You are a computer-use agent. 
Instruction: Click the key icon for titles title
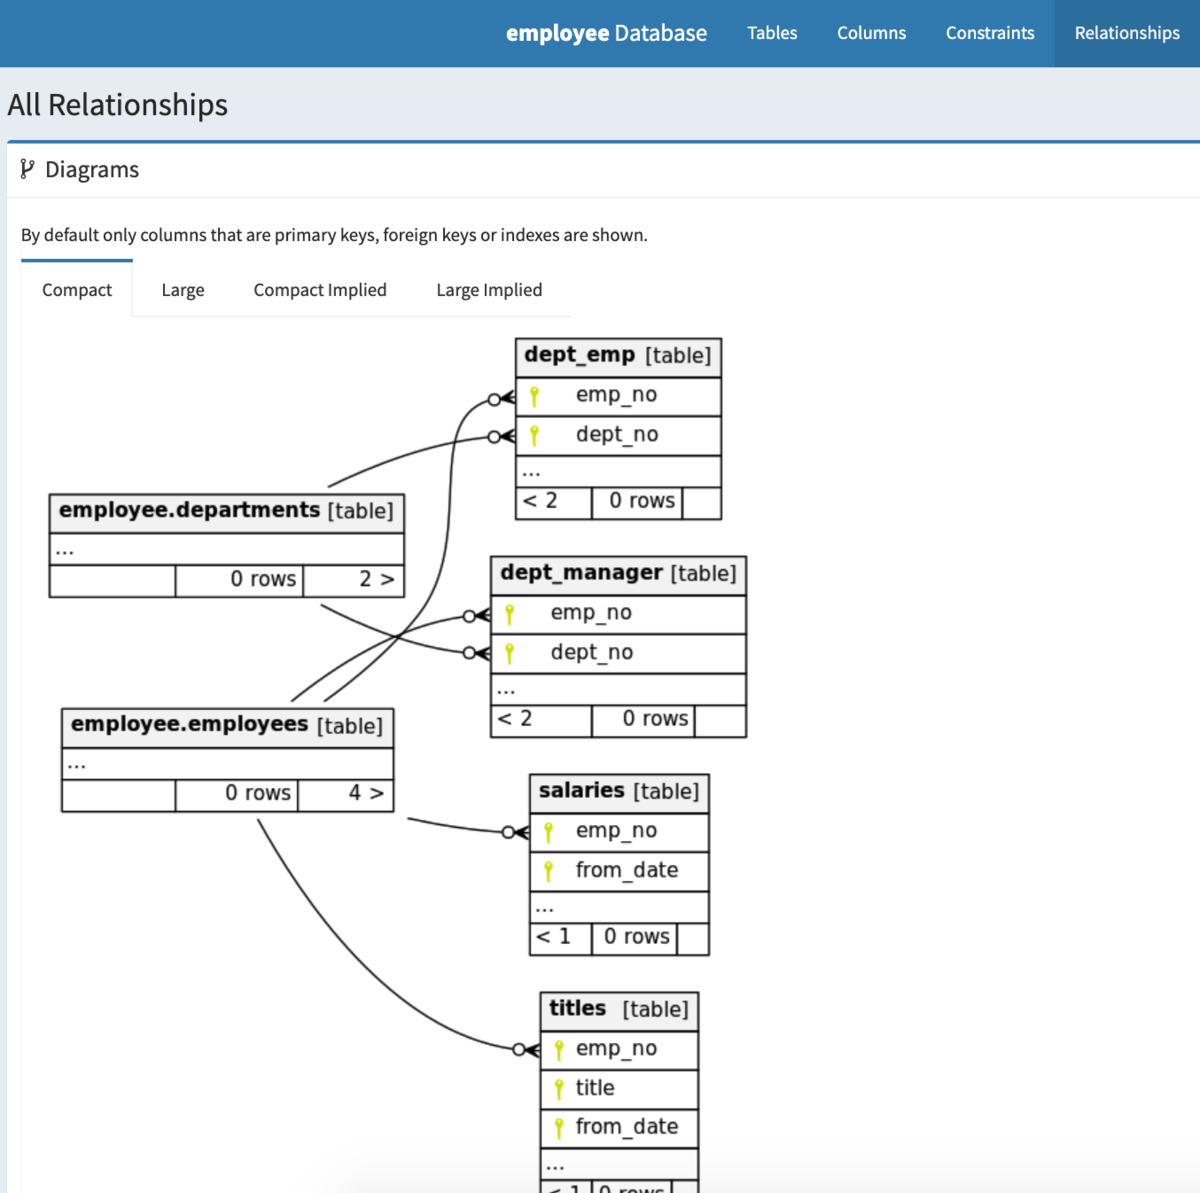(x=559, y=1089)
